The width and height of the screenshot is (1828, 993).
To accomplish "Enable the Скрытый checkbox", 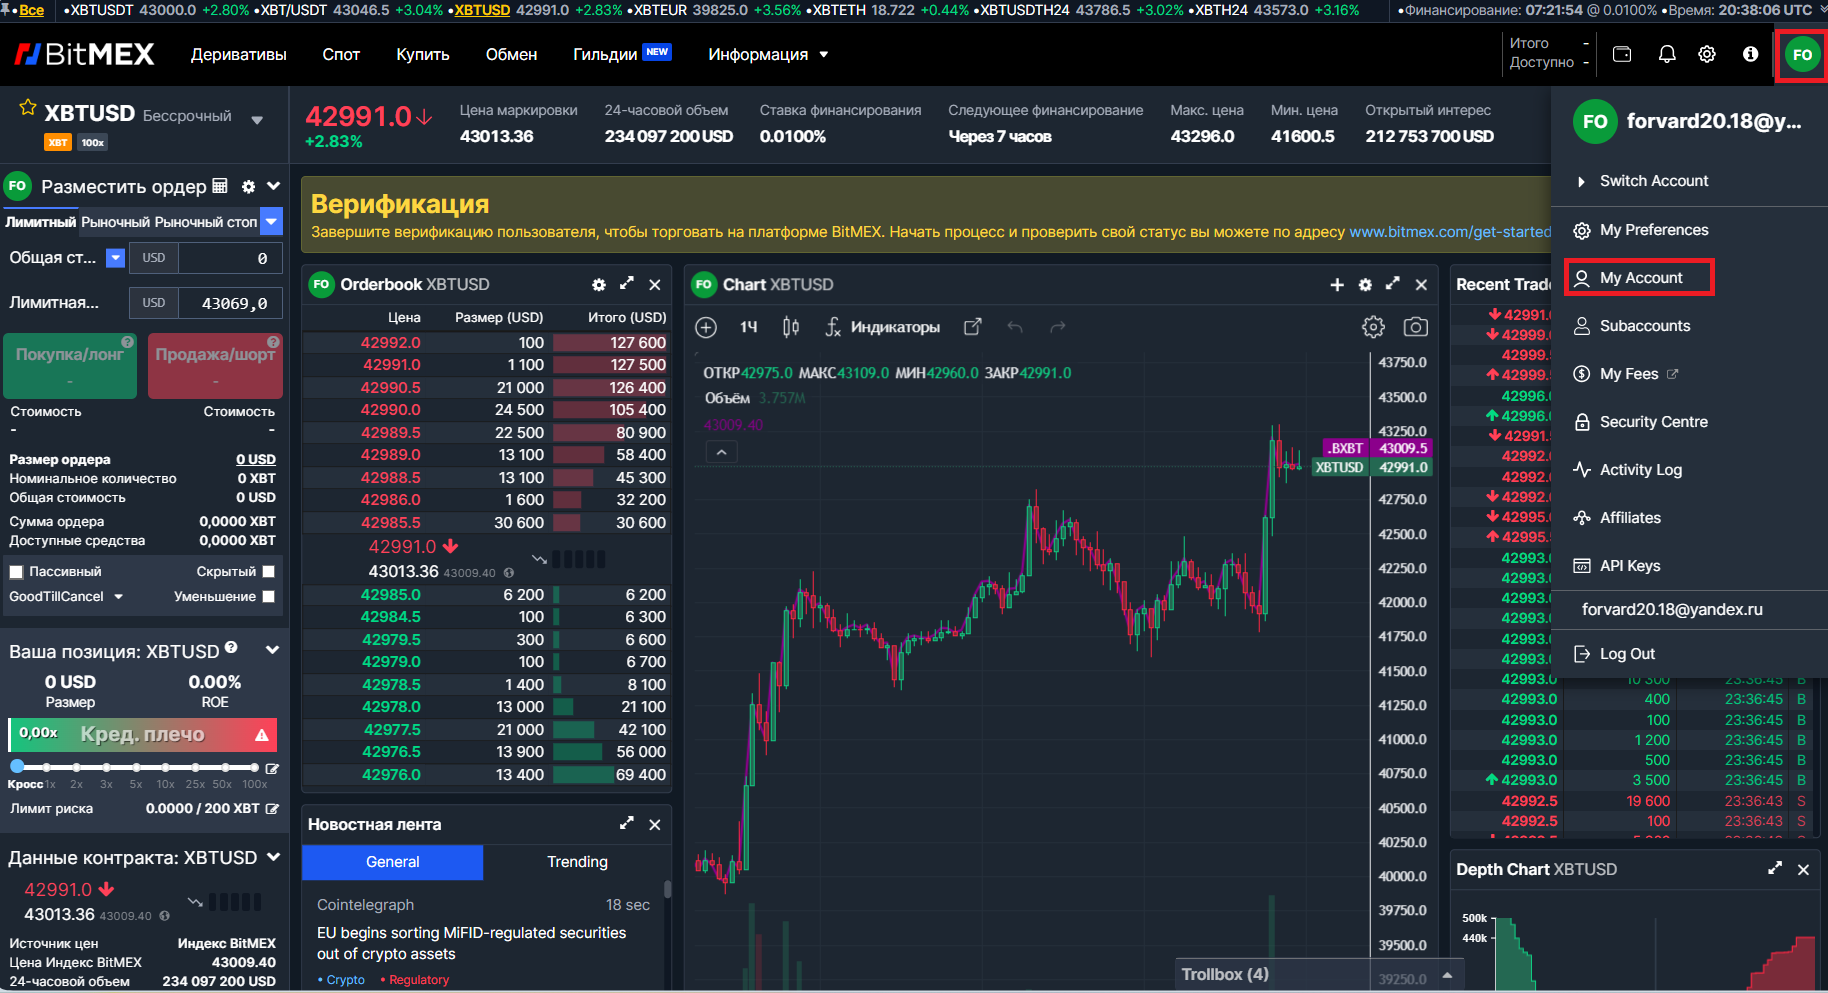I will [x=268, y=571].
